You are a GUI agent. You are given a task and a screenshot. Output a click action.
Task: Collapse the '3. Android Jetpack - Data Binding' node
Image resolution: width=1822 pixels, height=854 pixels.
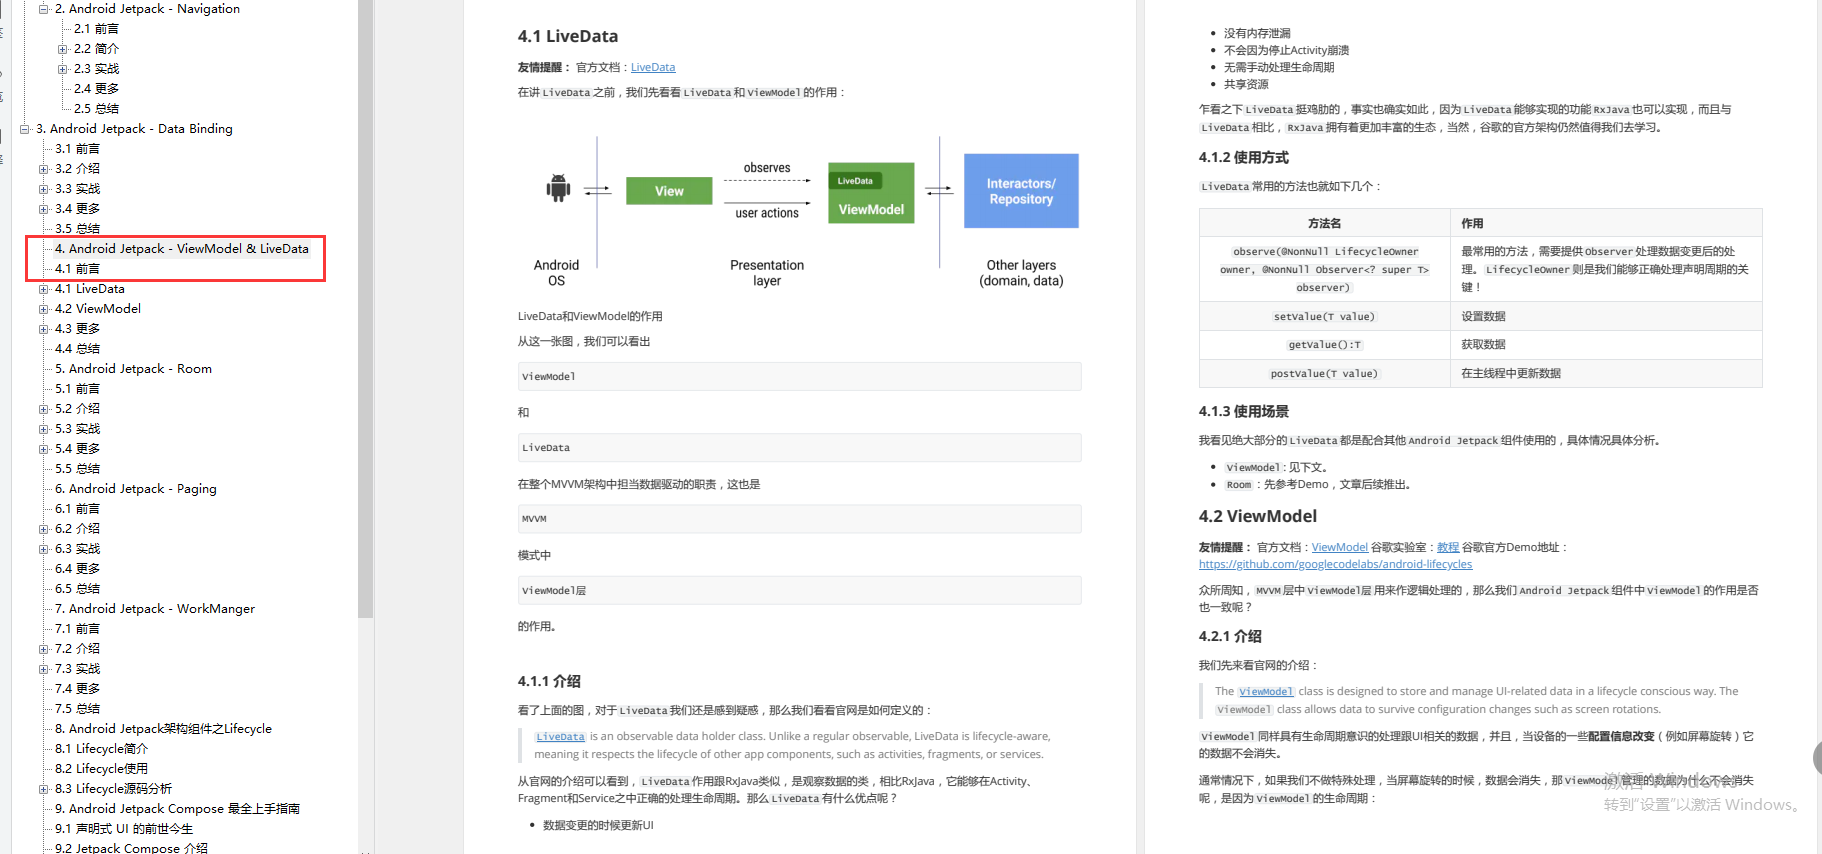coord(24,129)
